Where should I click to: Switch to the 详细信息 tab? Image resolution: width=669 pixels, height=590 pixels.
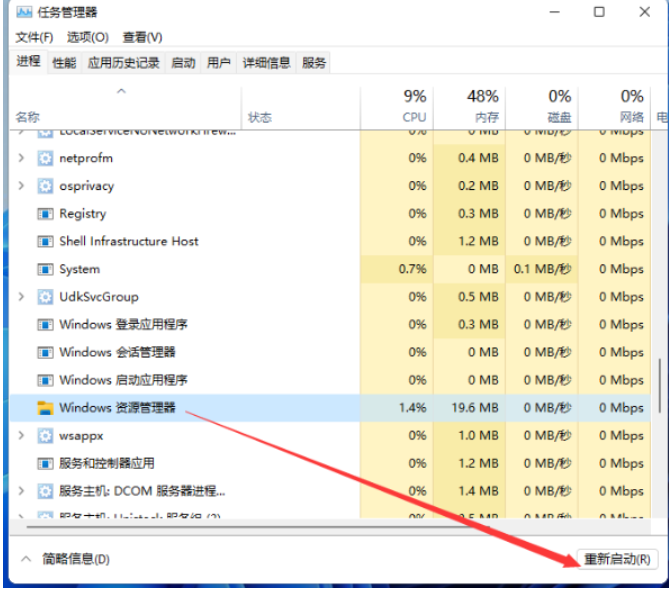pyautogui.click(x=267, y=62)
